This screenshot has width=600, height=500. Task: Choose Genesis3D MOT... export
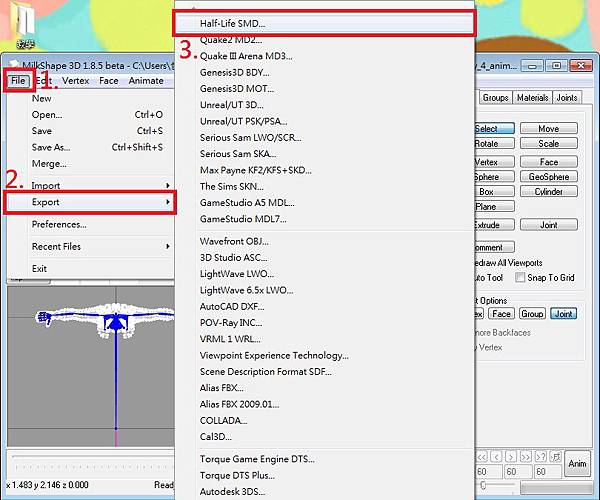tap(324, 89)
